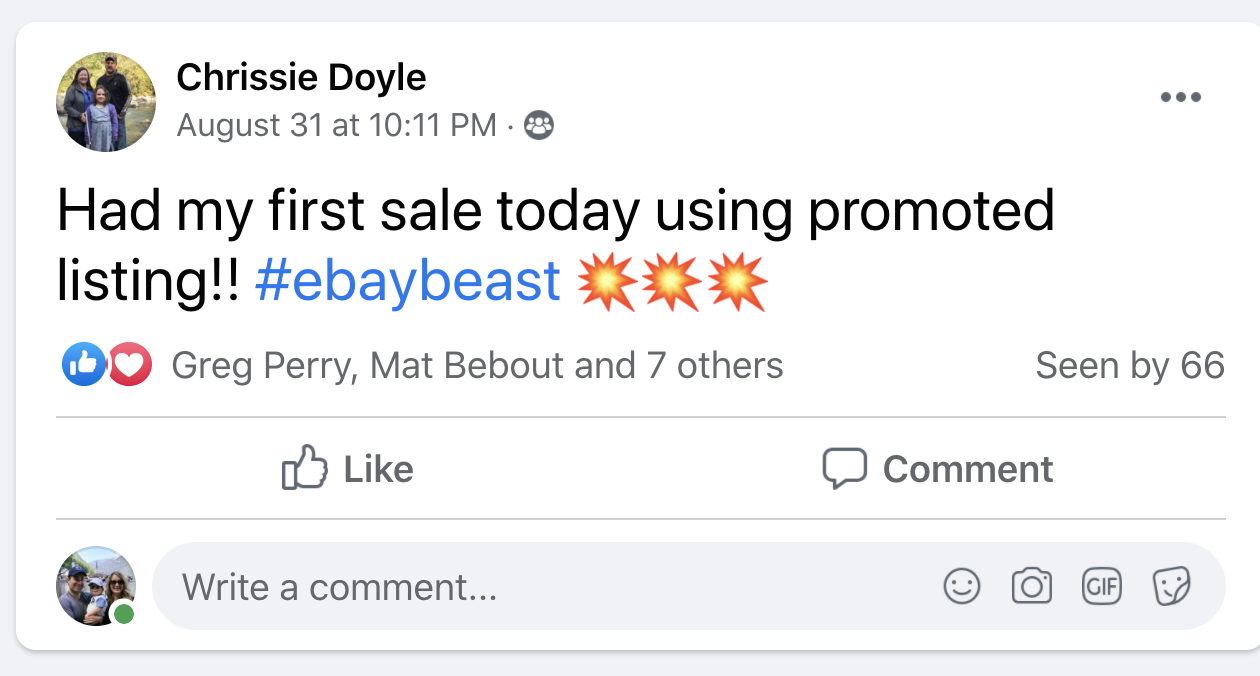Click the blue thumbs-up reaction icon
The image size is (1260, 676).
(83, 365)
